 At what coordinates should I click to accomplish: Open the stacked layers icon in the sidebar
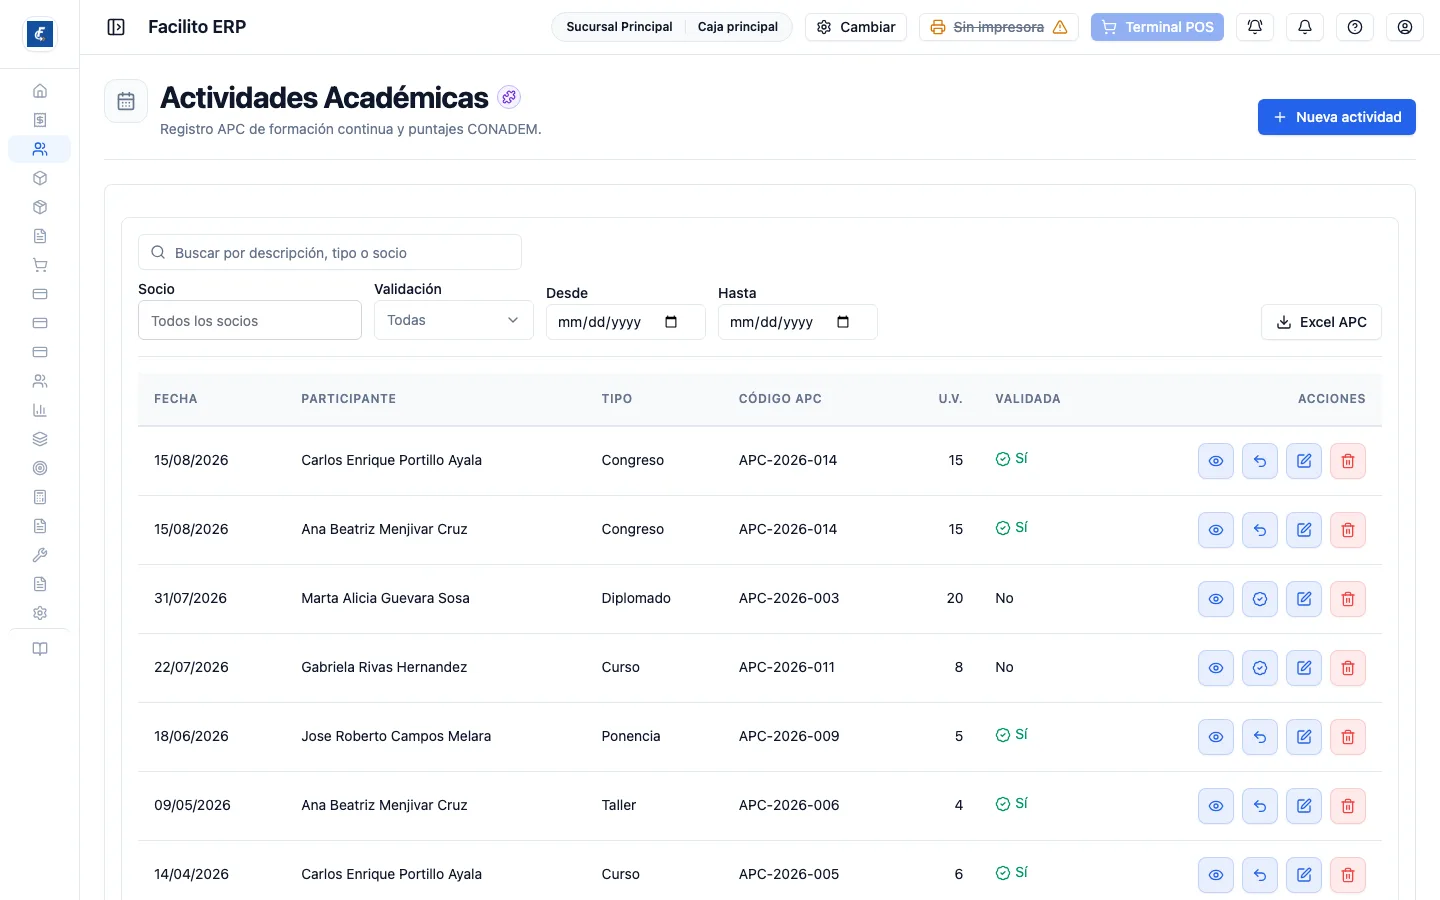[40, 439]
